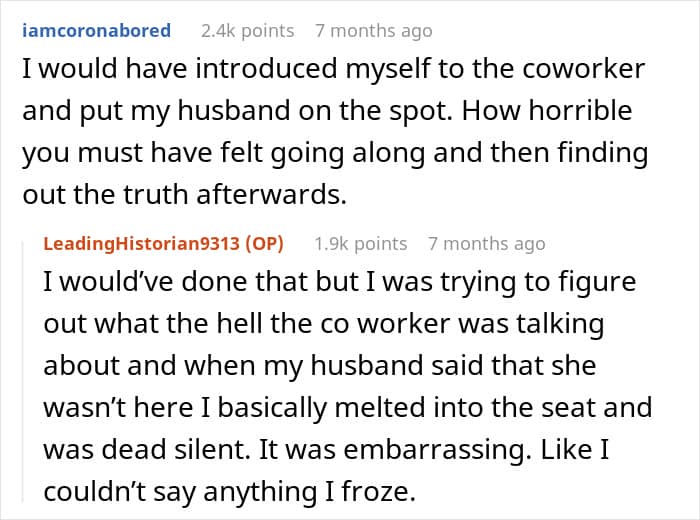The image size is (700, 520).
Task: Click the 1.9k points score
Action: [360, 244]
